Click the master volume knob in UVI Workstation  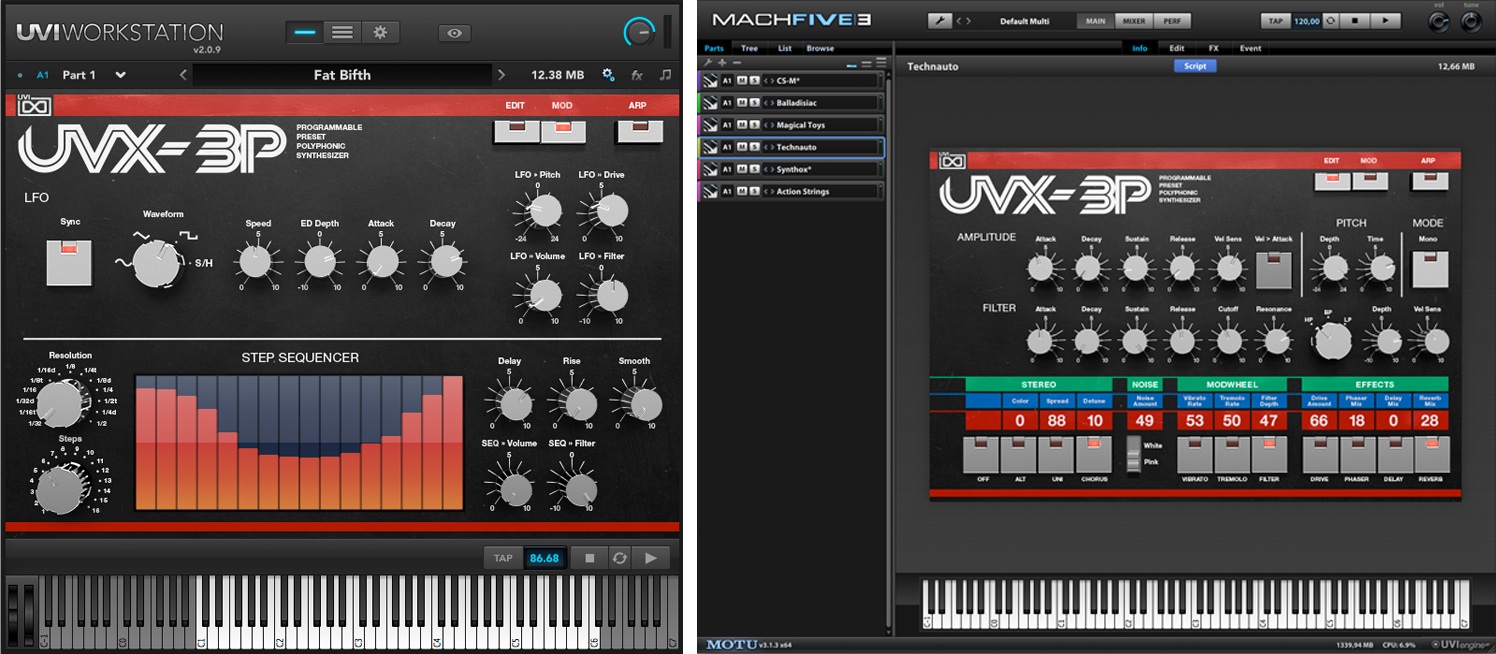[638, 33]
